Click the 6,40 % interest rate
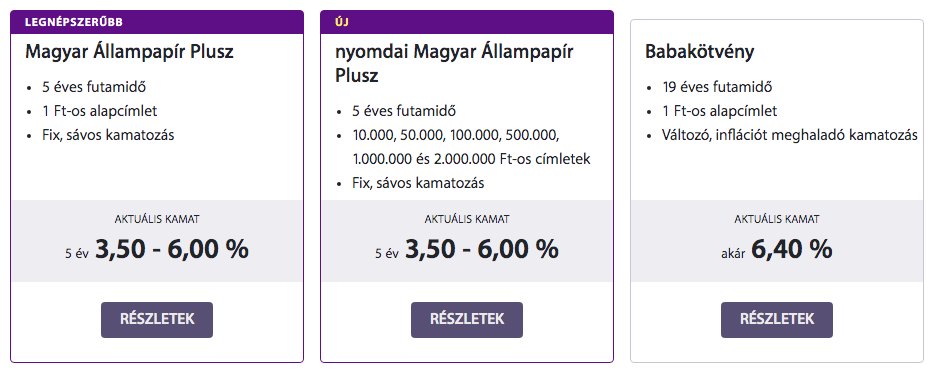Screen dimensions: 933x373 pos(791,250)
